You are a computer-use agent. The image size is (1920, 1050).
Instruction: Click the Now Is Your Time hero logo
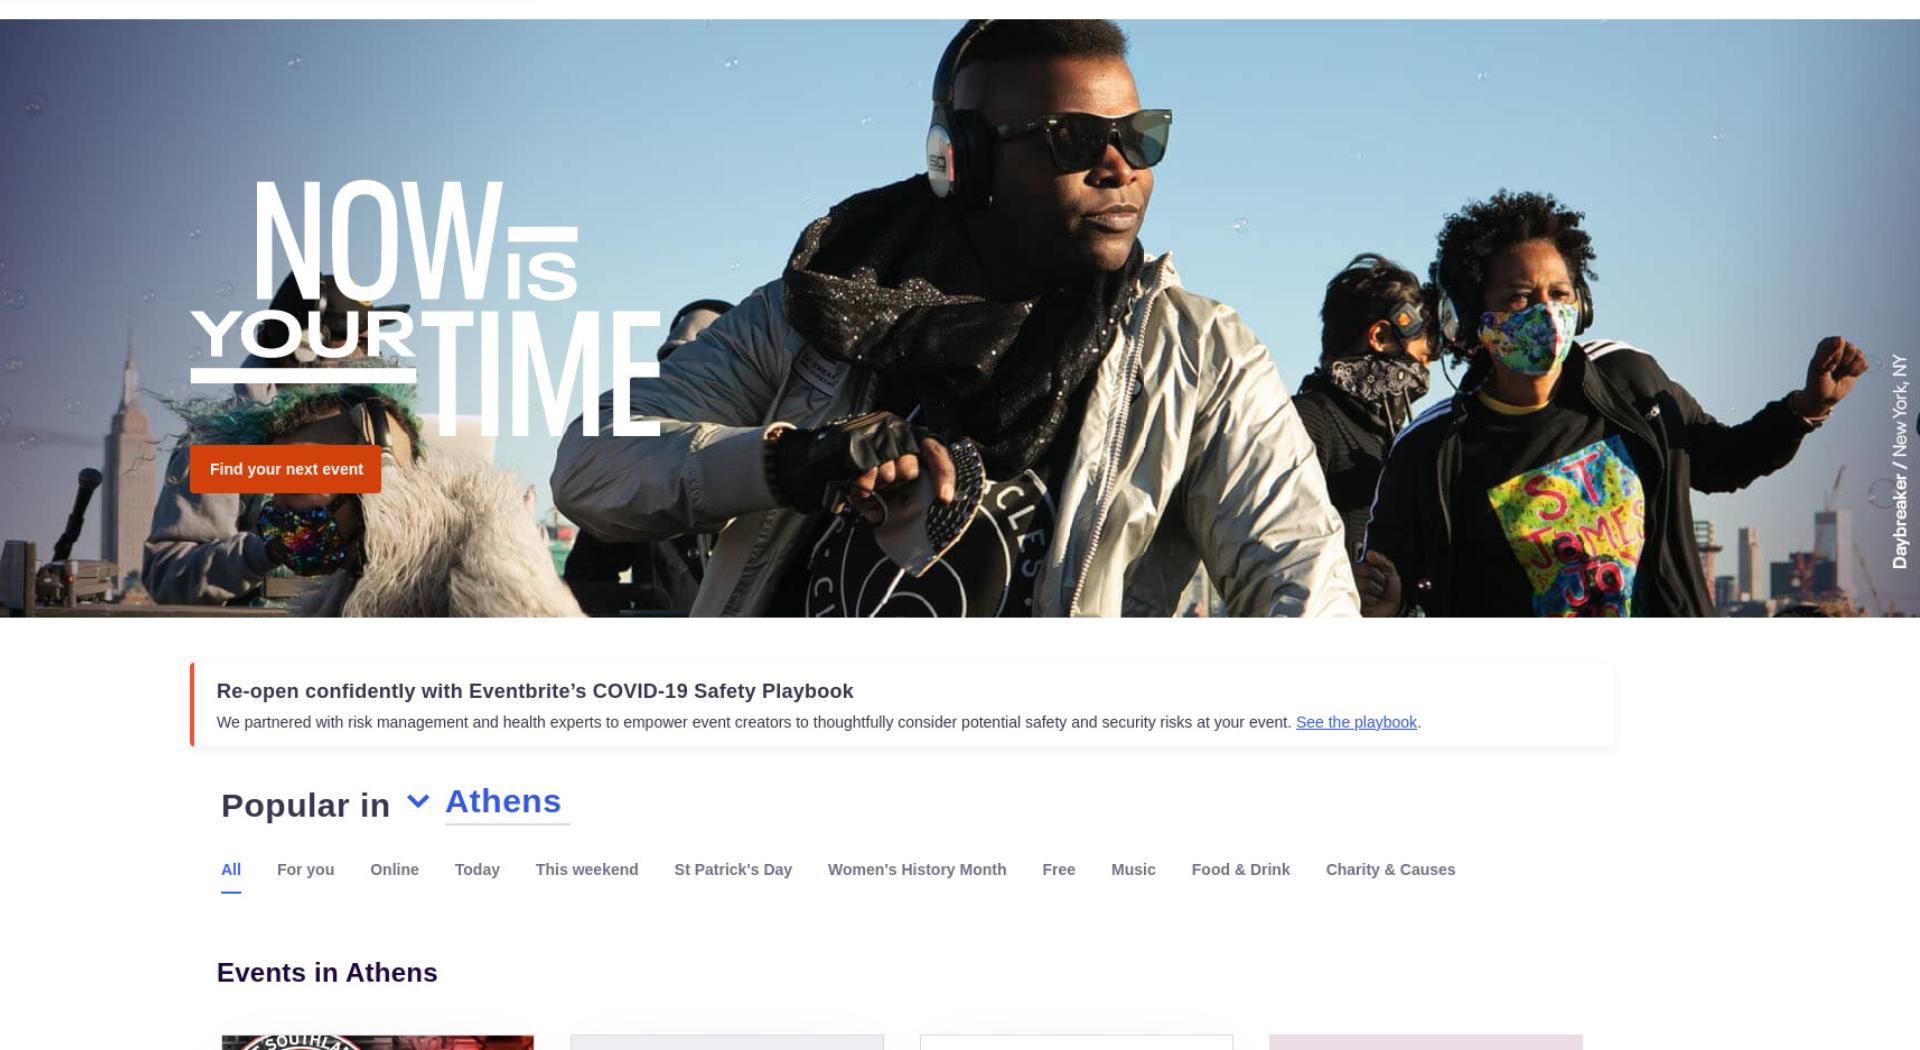426,308
